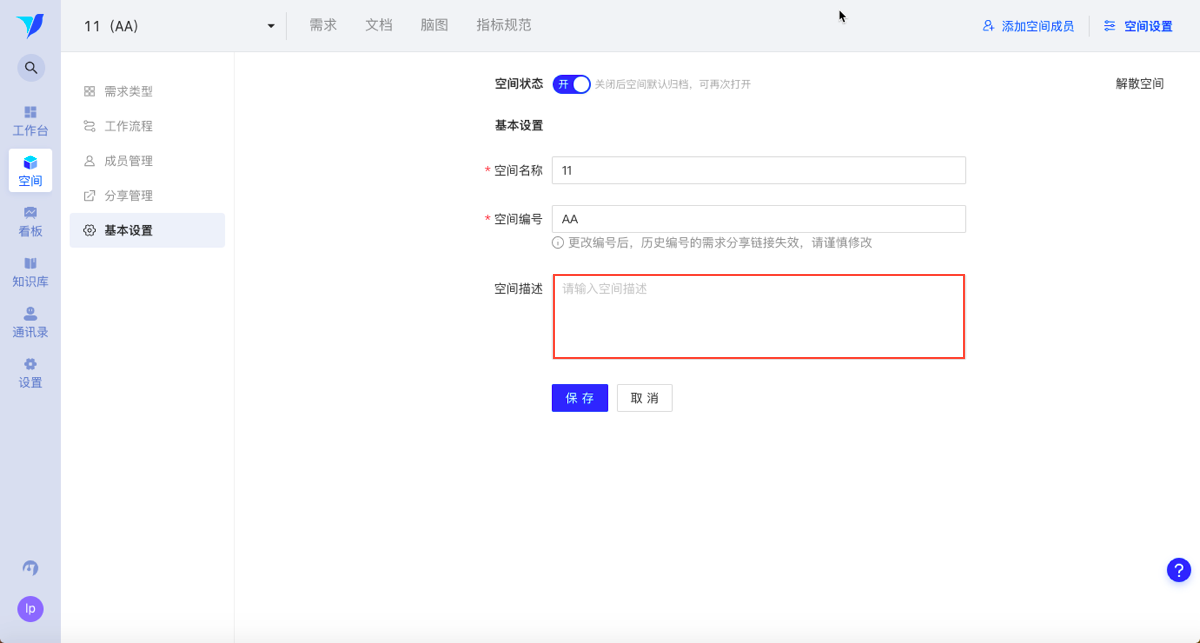This screenshot has width=1200, height=643.
Task: Open 需求类型 settings menu
Action: tap(148, 91)
